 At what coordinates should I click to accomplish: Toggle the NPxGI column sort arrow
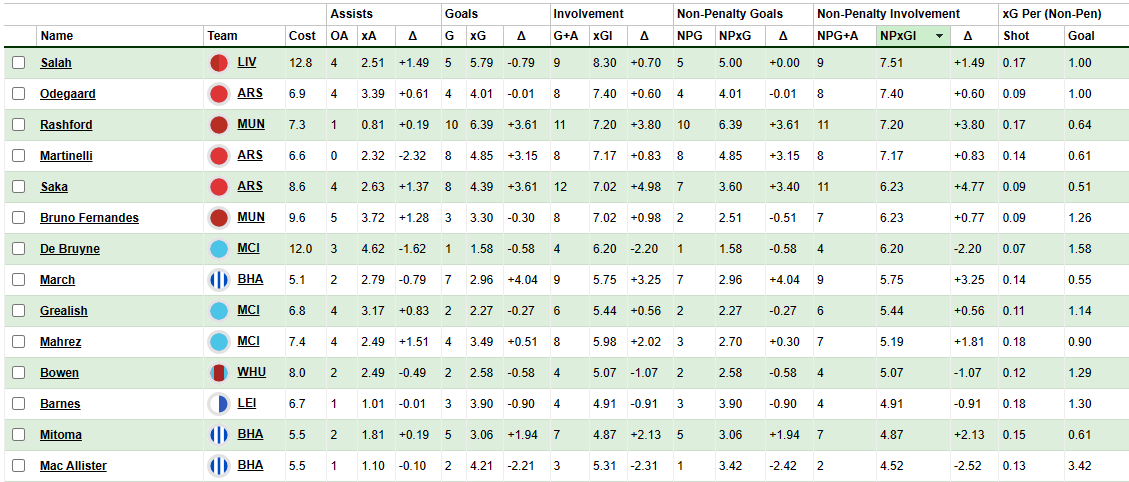[x=939, y=36]
